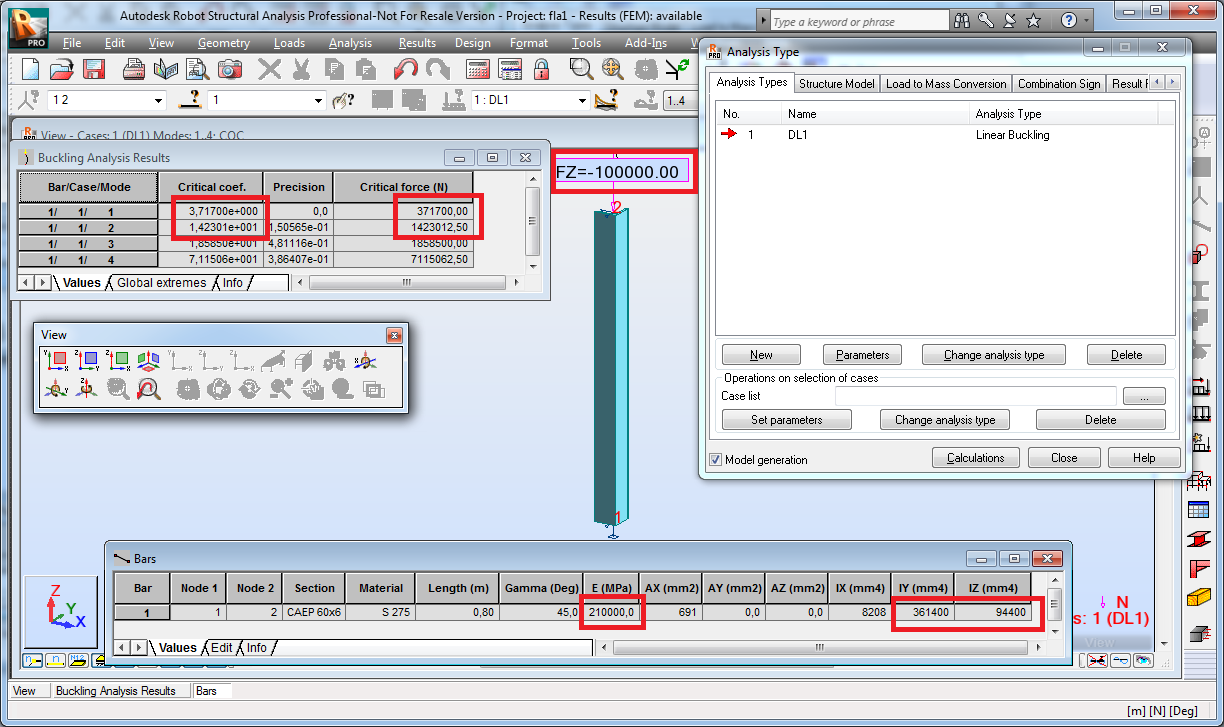
Task: Click inside the Case list input field
Action: (x=975, y=396)
